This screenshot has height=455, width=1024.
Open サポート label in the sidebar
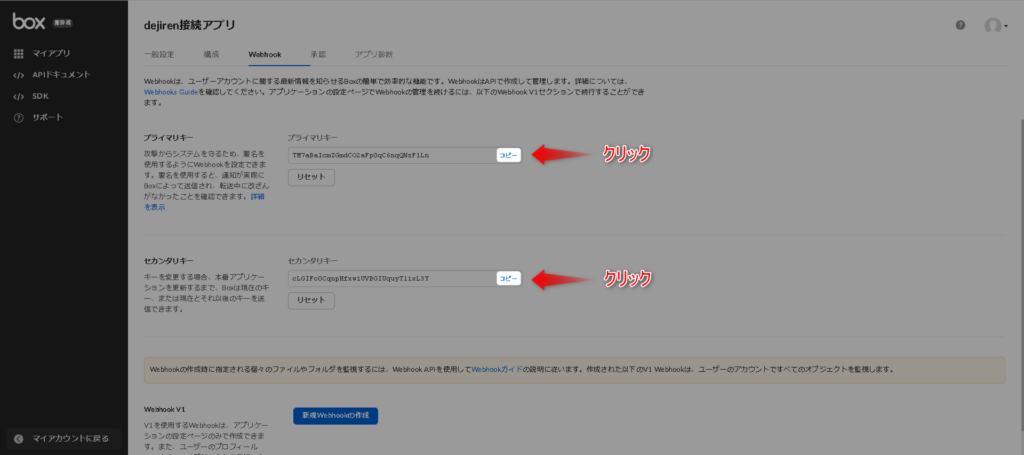tap(48, 118)
